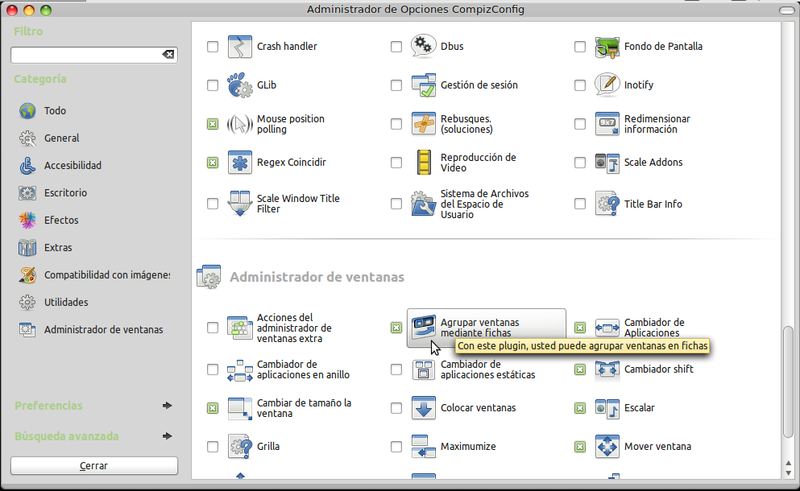Image resolution: width=800 pixels, height=491 pixels.
Task: Disable the Regex Coincidir checkbox
Action: click(212, 162)
